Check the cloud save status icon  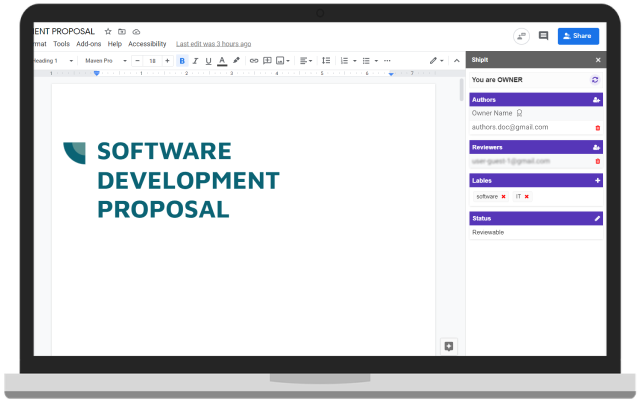tap(136, 31)
